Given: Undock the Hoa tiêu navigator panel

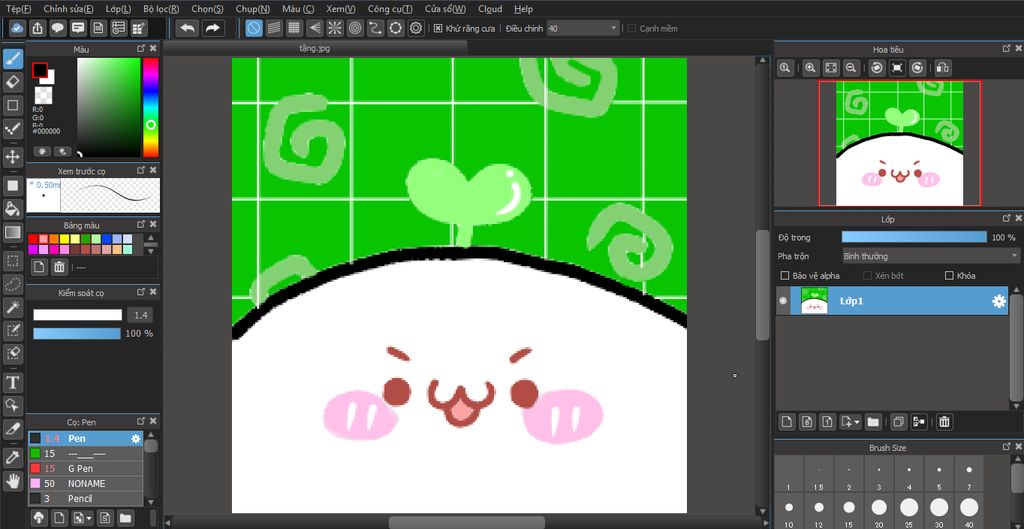Looking at the screenshot, I should click(1006, 48).
